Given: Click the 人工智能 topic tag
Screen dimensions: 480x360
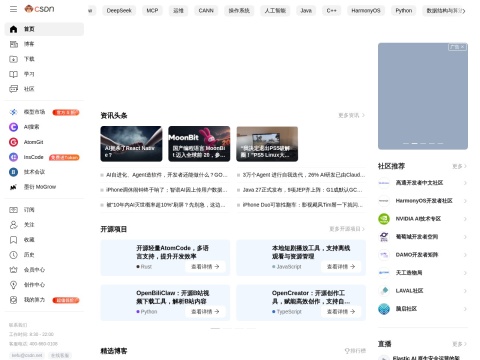Looking at the screenshot, I should click(x=275, y=11).
